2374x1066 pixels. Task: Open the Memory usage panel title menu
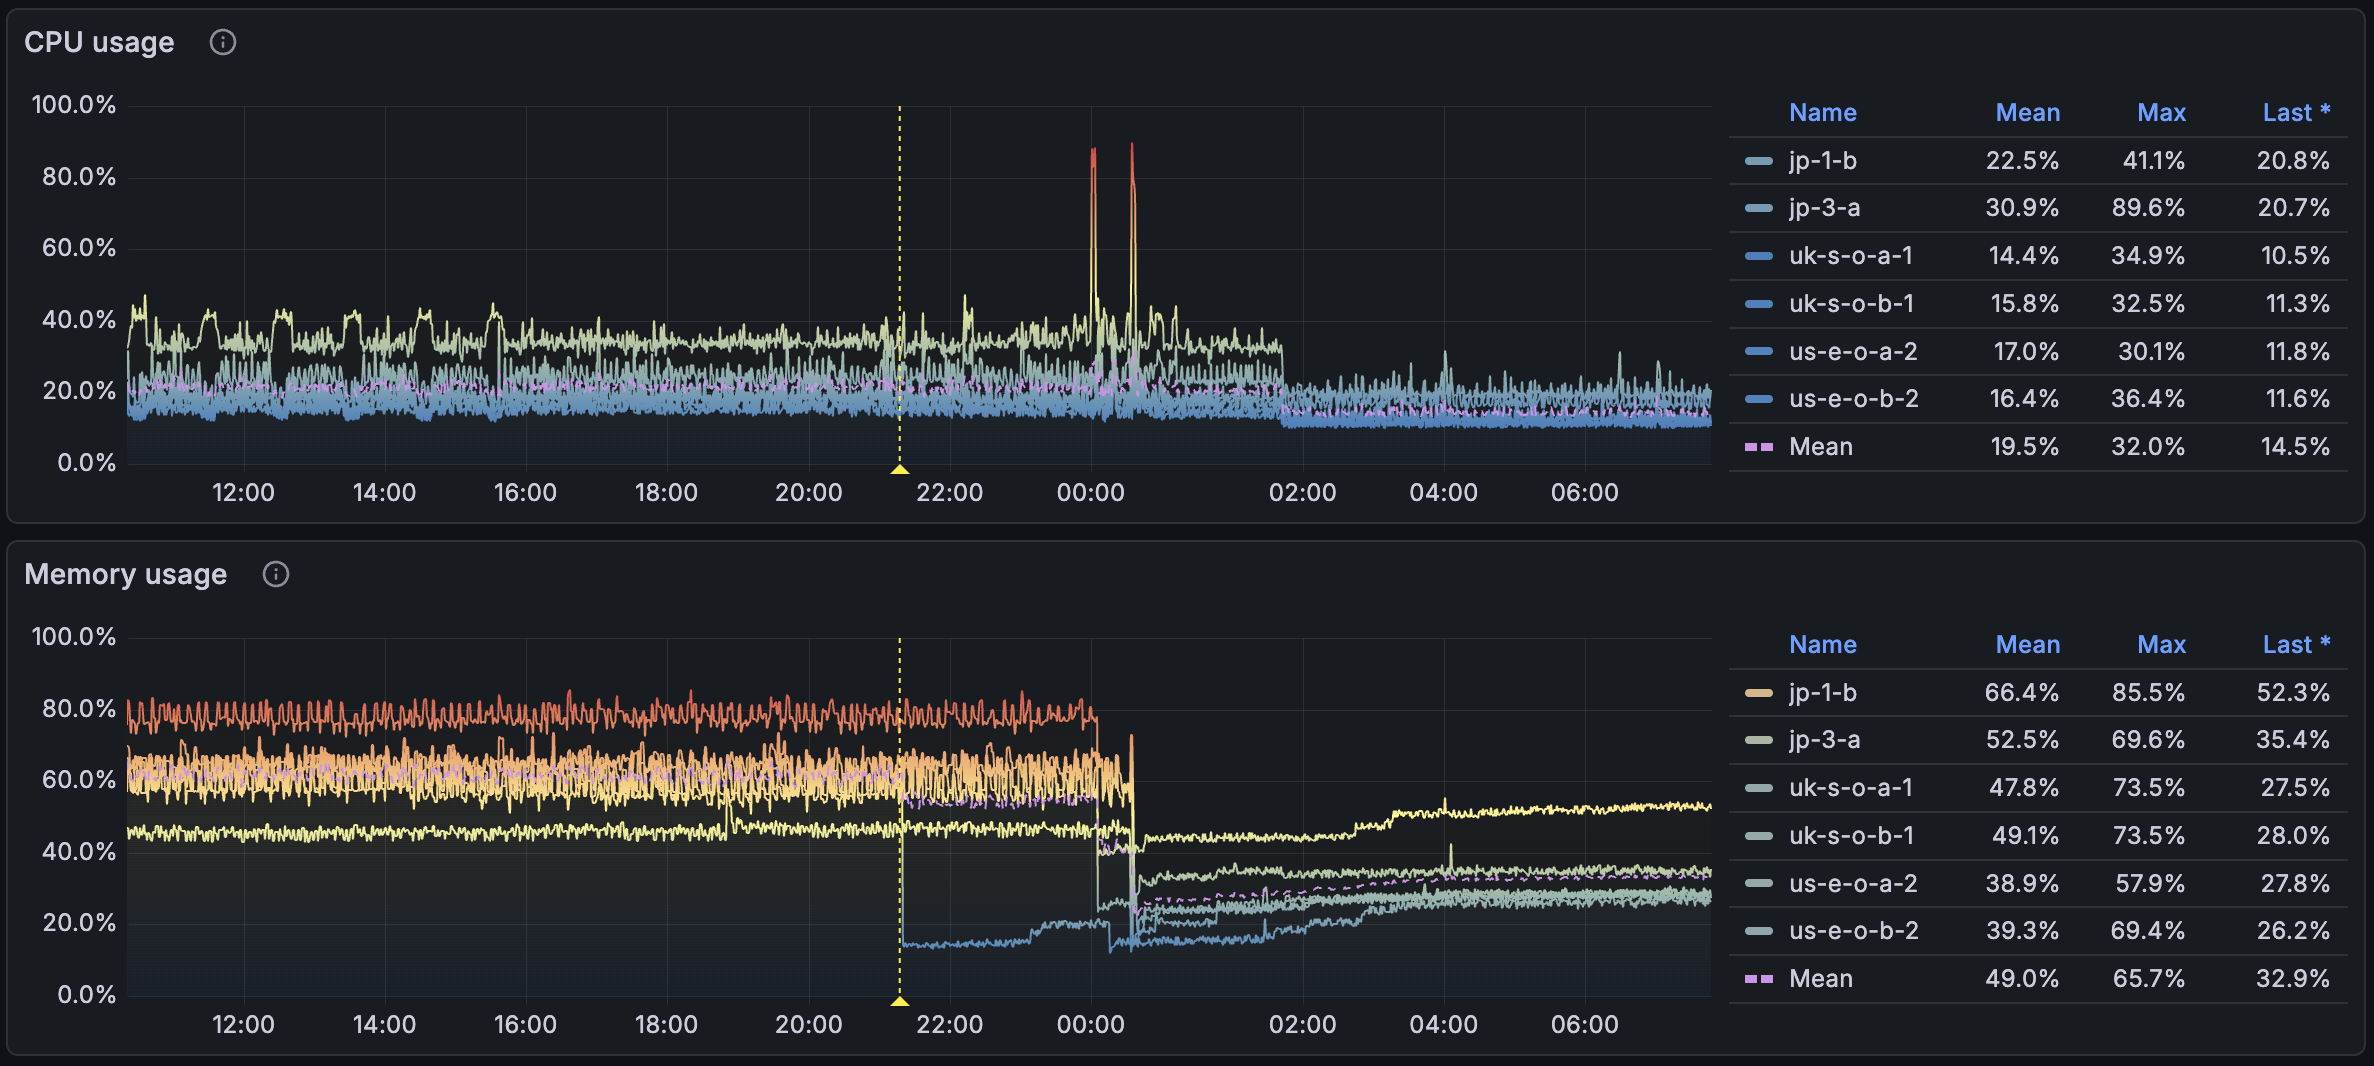pyautogui.click(x=126, y=574)
